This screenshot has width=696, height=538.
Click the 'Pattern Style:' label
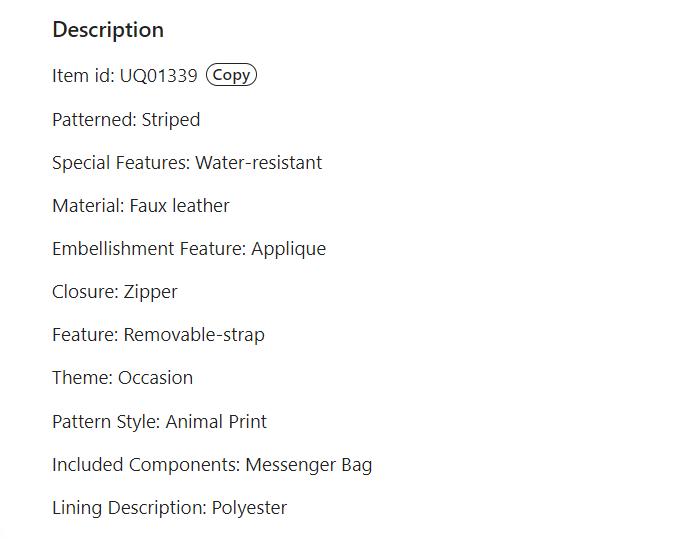coord(106,422)
